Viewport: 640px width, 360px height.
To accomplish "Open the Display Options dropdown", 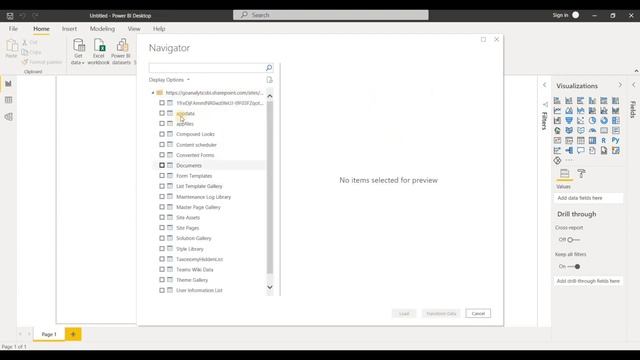I will pos(169,80).
